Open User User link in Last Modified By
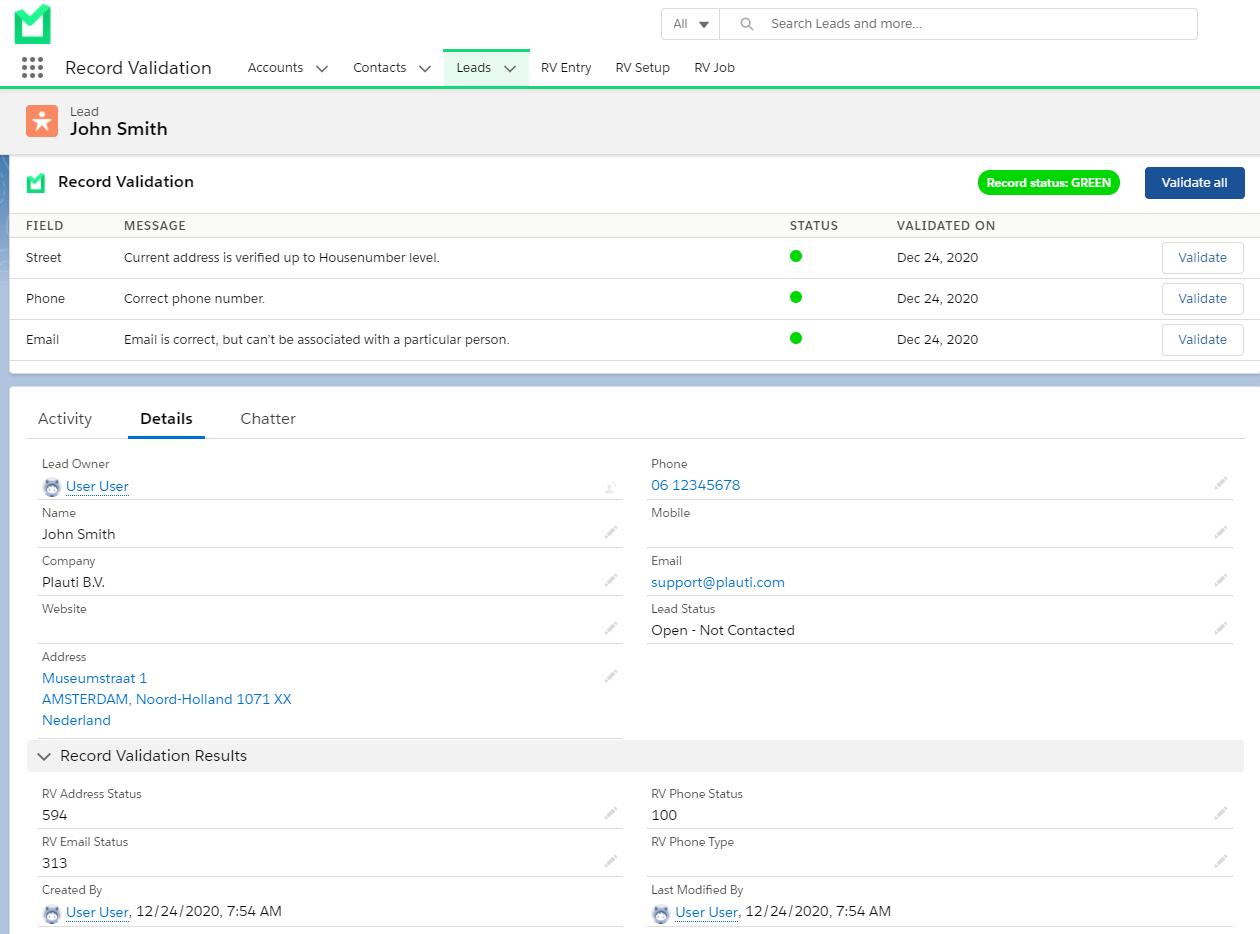 click(708, 912)
